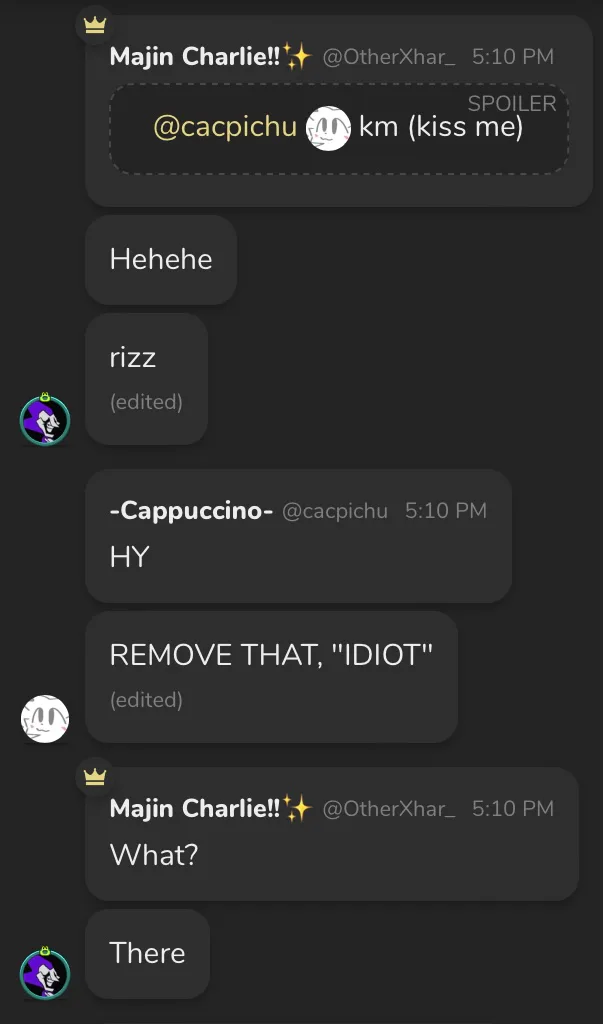Click the crown badge above the "What?" message

[95, 777]
